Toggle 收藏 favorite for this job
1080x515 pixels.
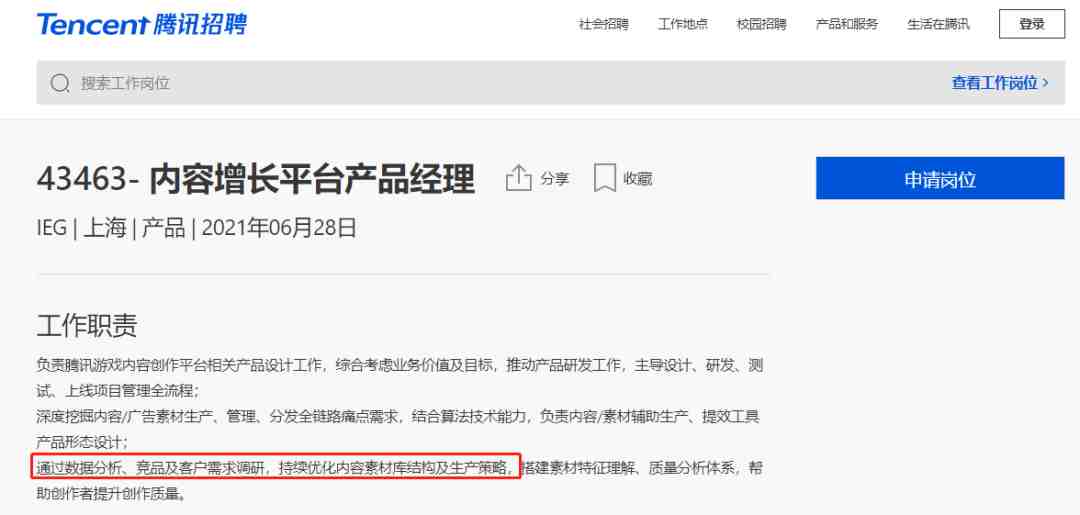637,179
